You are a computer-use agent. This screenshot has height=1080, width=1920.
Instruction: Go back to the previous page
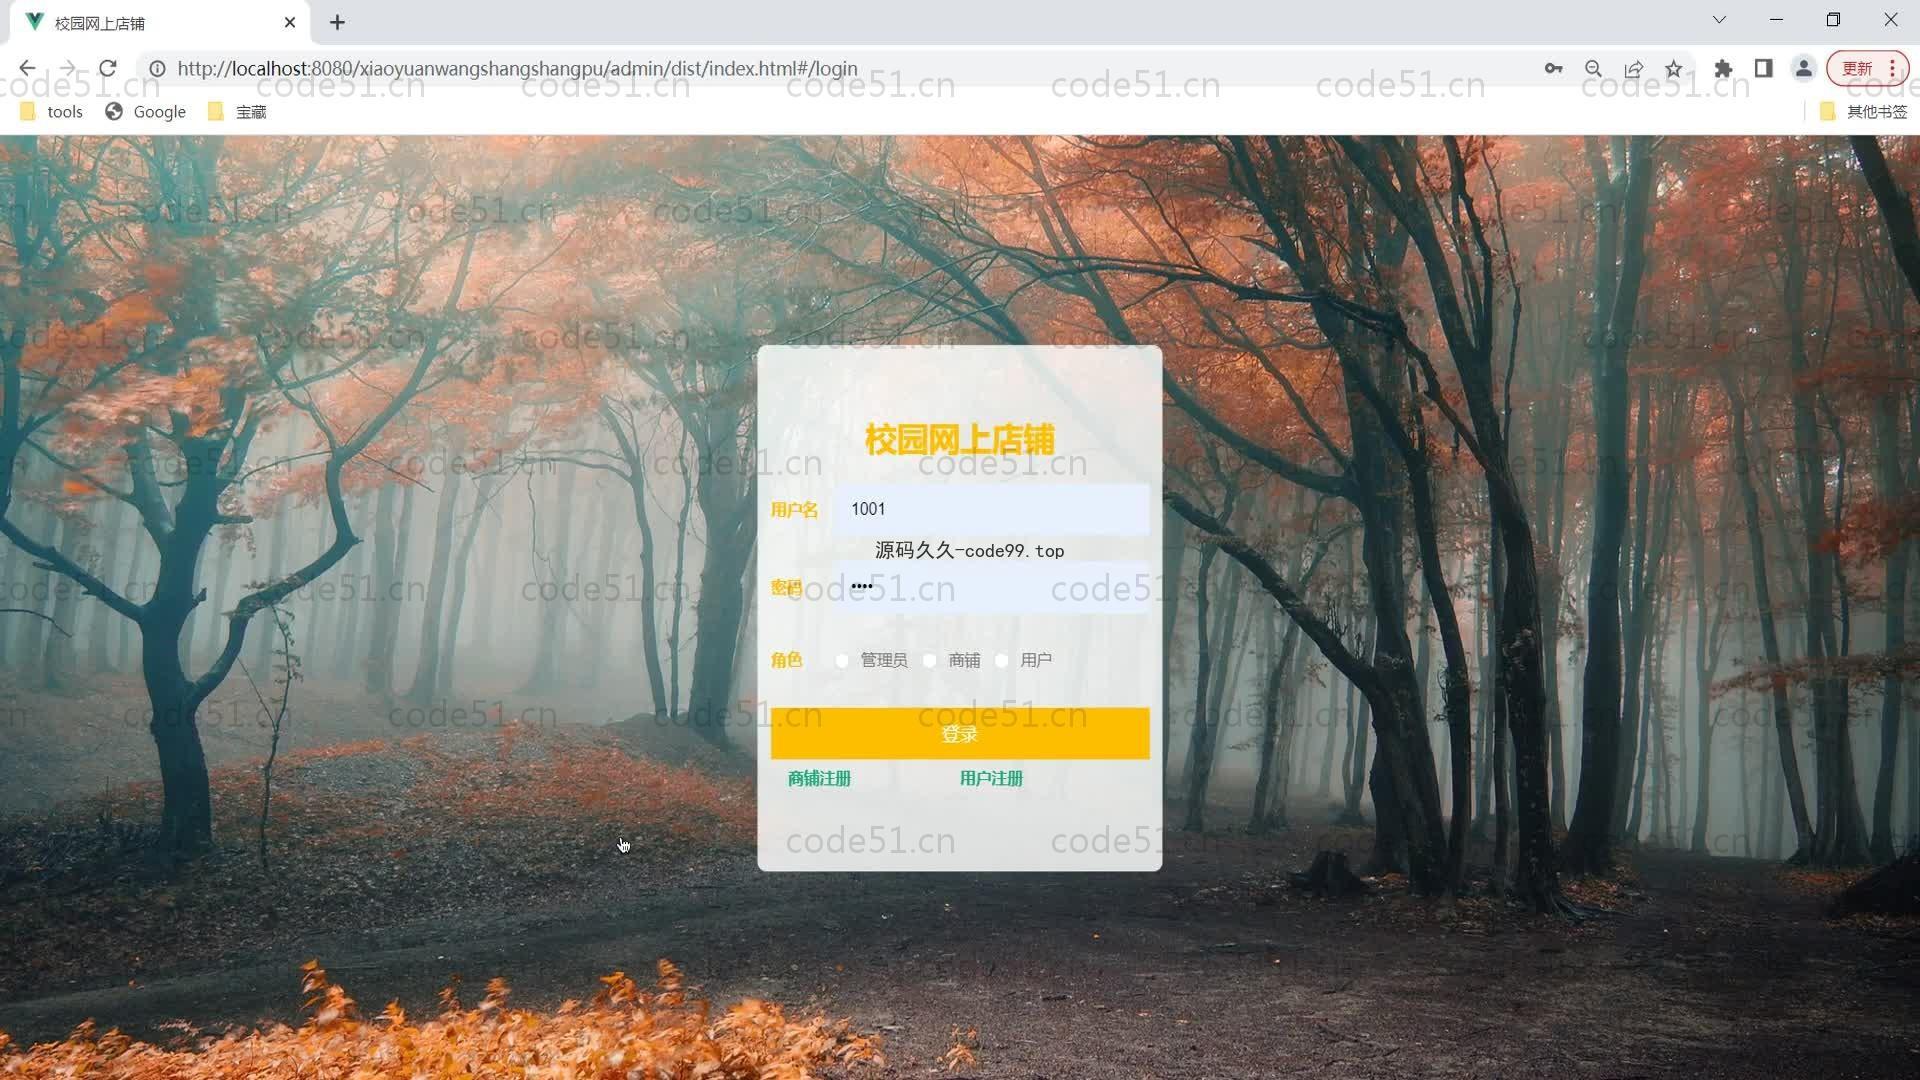click(x=27, y=68)
